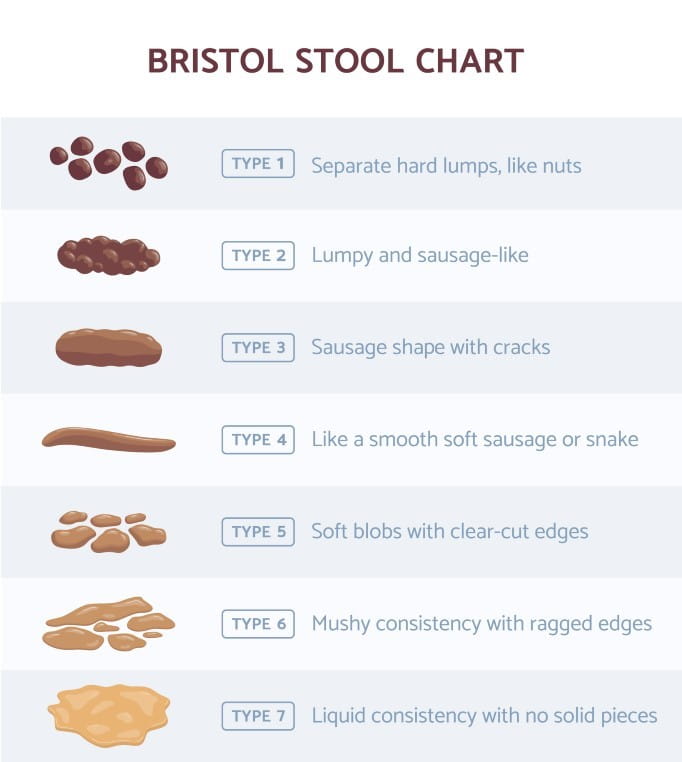Click 'Liquid consistency with no solid pieces' text
This screenshot has height=762, width=682.
tap(484, 716)
